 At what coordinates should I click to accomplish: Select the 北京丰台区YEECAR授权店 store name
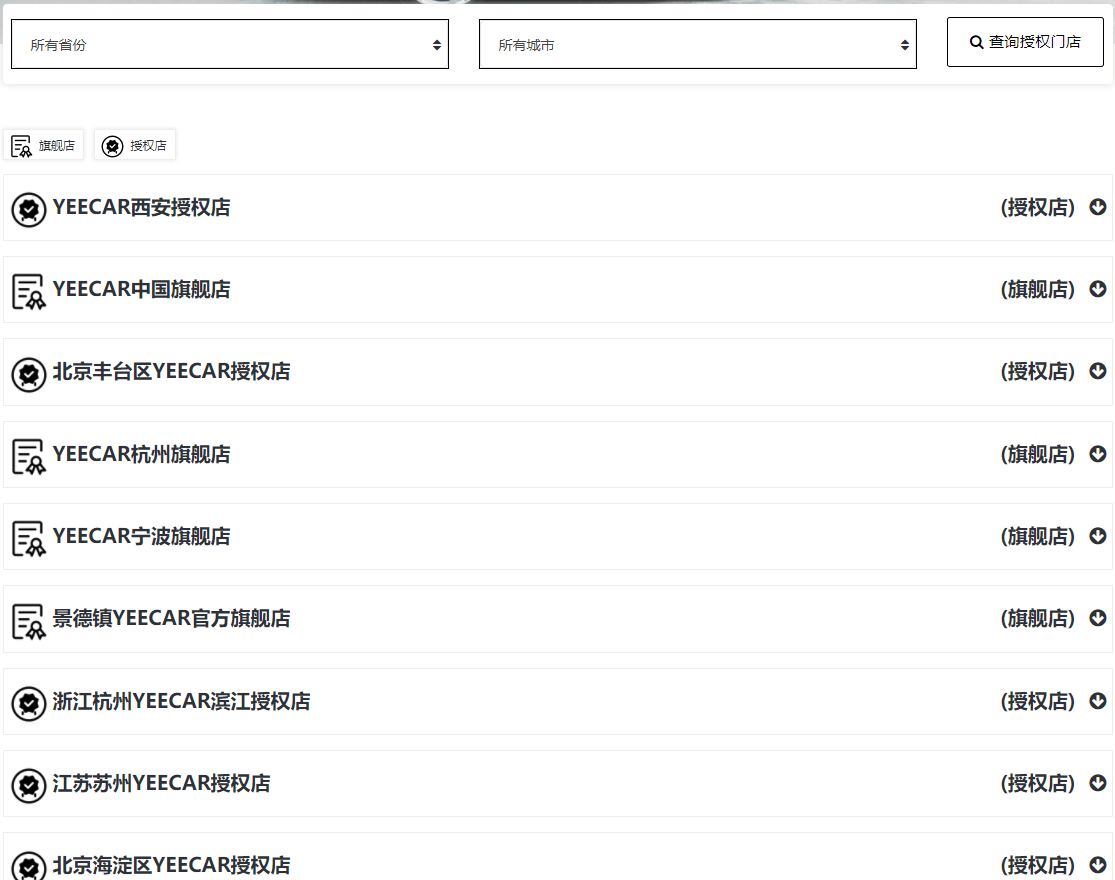click(x=171, y=372)
